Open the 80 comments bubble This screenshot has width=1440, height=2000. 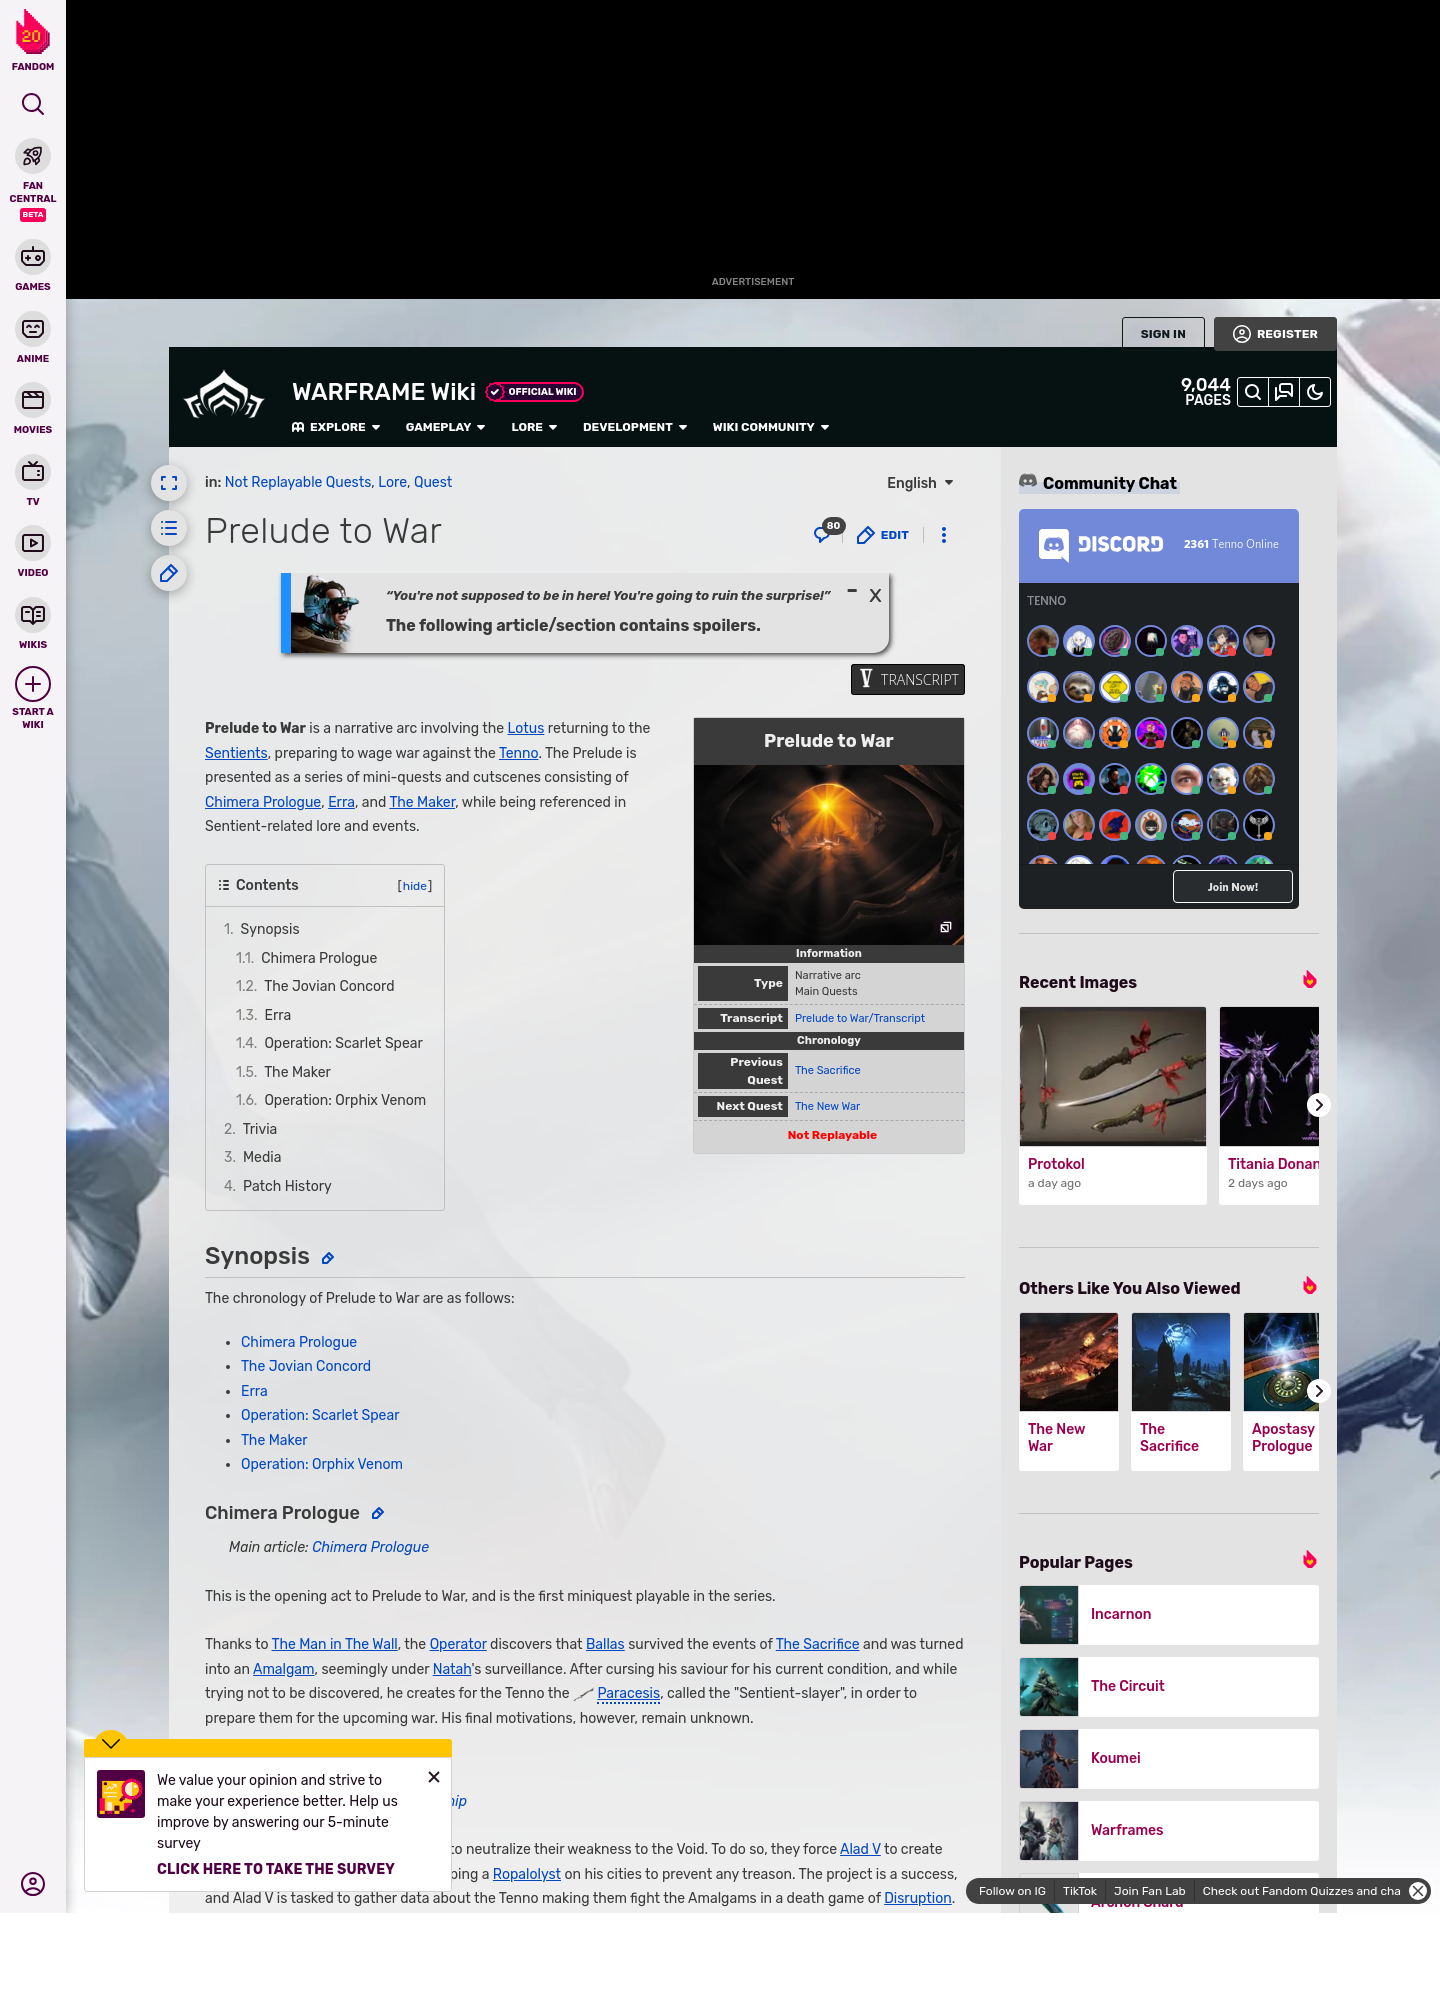click(828, 532)
